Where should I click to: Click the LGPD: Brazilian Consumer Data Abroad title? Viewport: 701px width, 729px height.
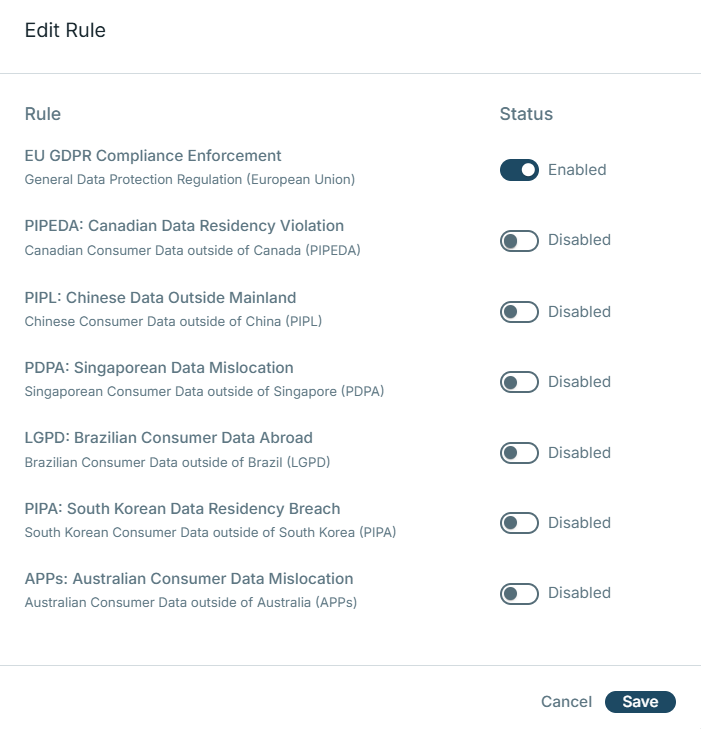coord(168,438)
